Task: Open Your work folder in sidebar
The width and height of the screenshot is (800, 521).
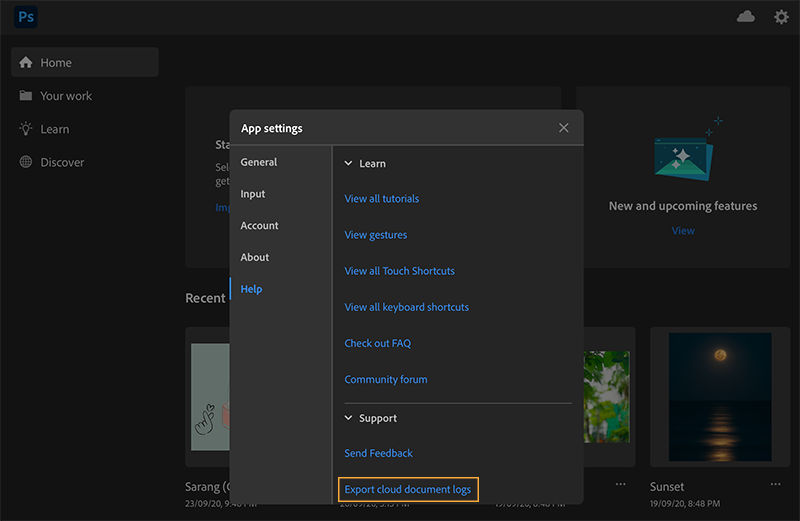Action: [x=66, y=96]
